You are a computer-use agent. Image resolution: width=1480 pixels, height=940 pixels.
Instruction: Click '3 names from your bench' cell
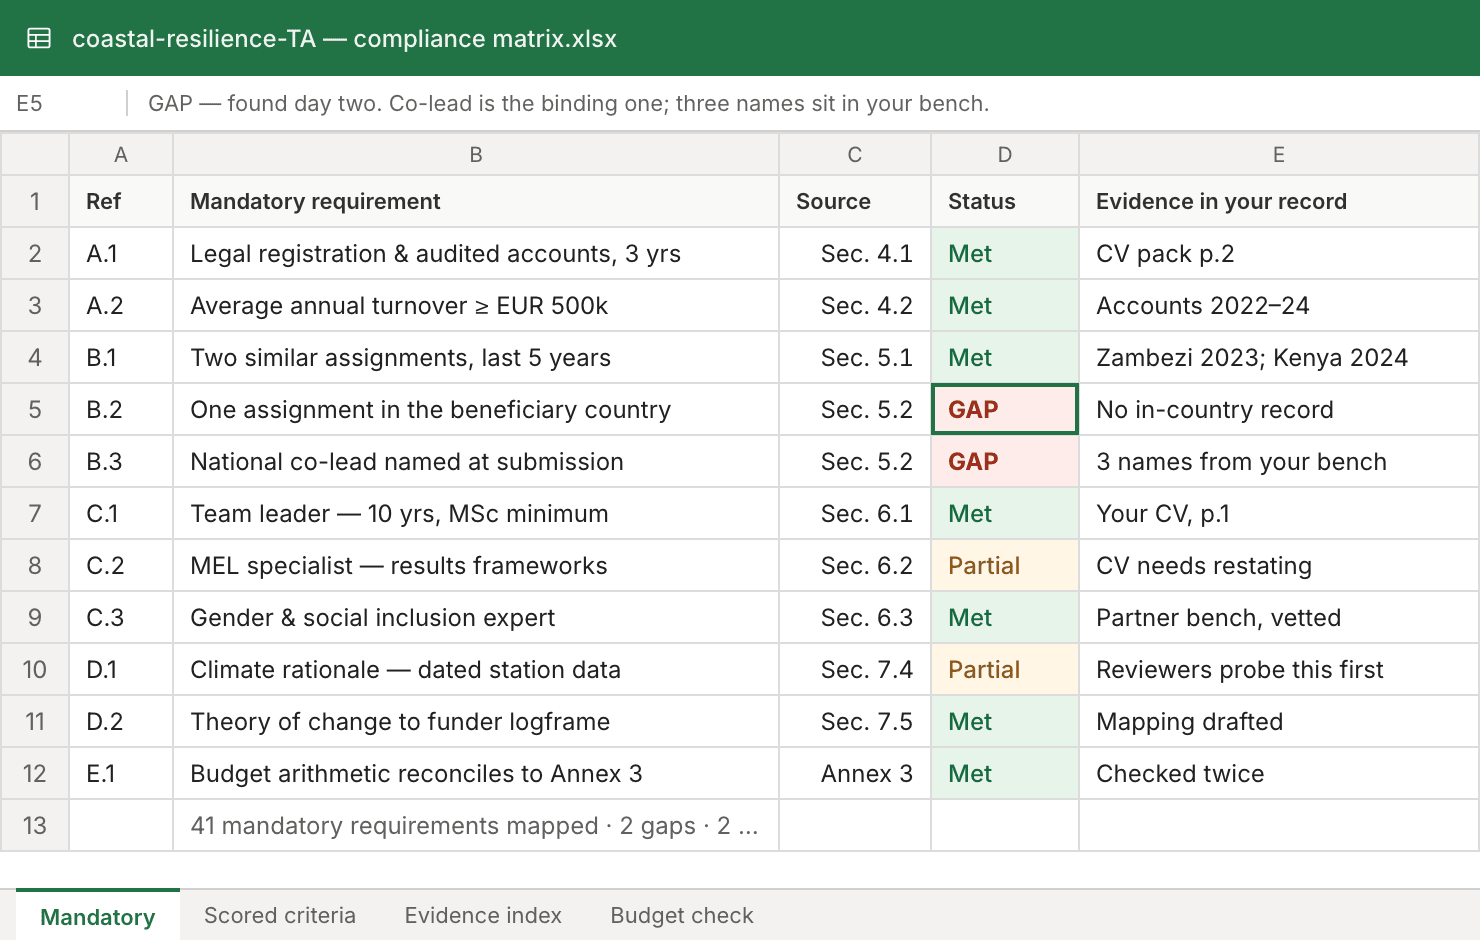point(1279,461)
